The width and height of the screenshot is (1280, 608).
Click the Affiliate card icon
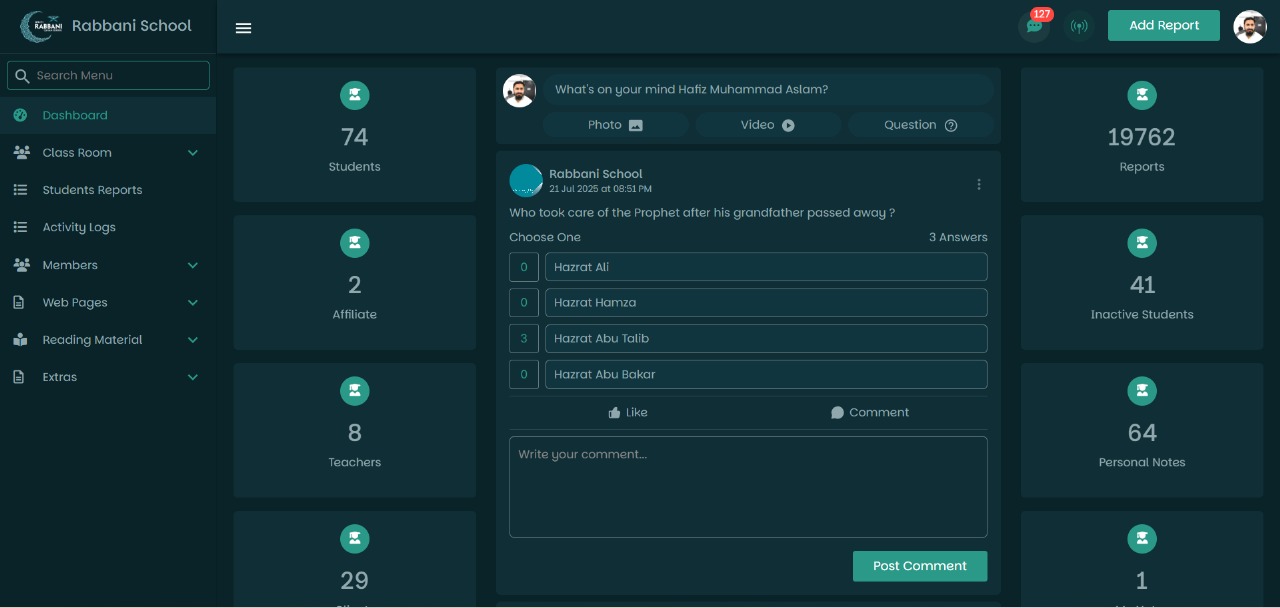355,243
